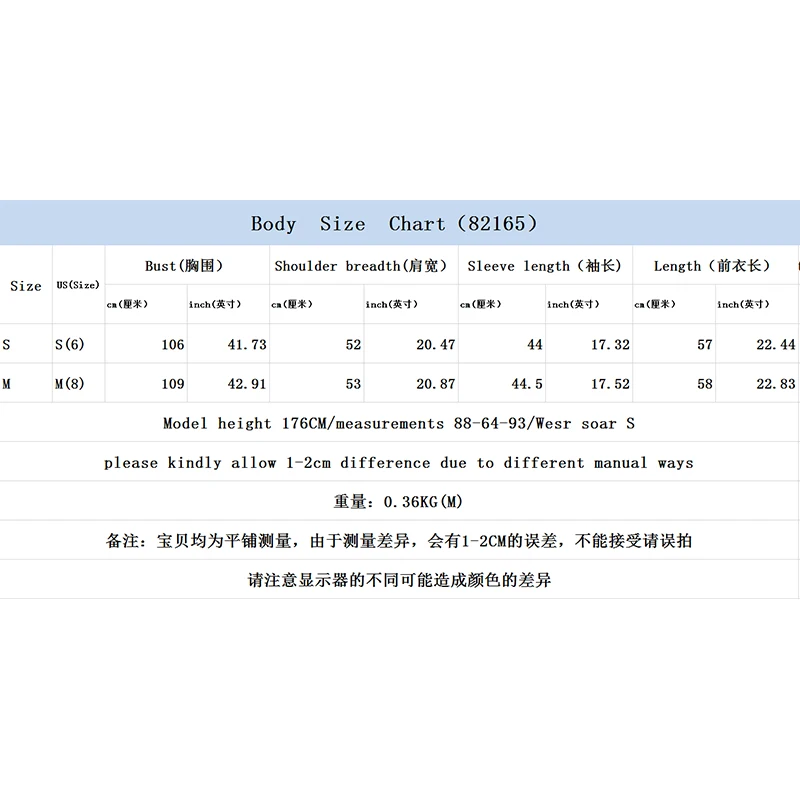Select the US(Size) column header
Viewport: 800px width, 800px height.
pos(78,285)
